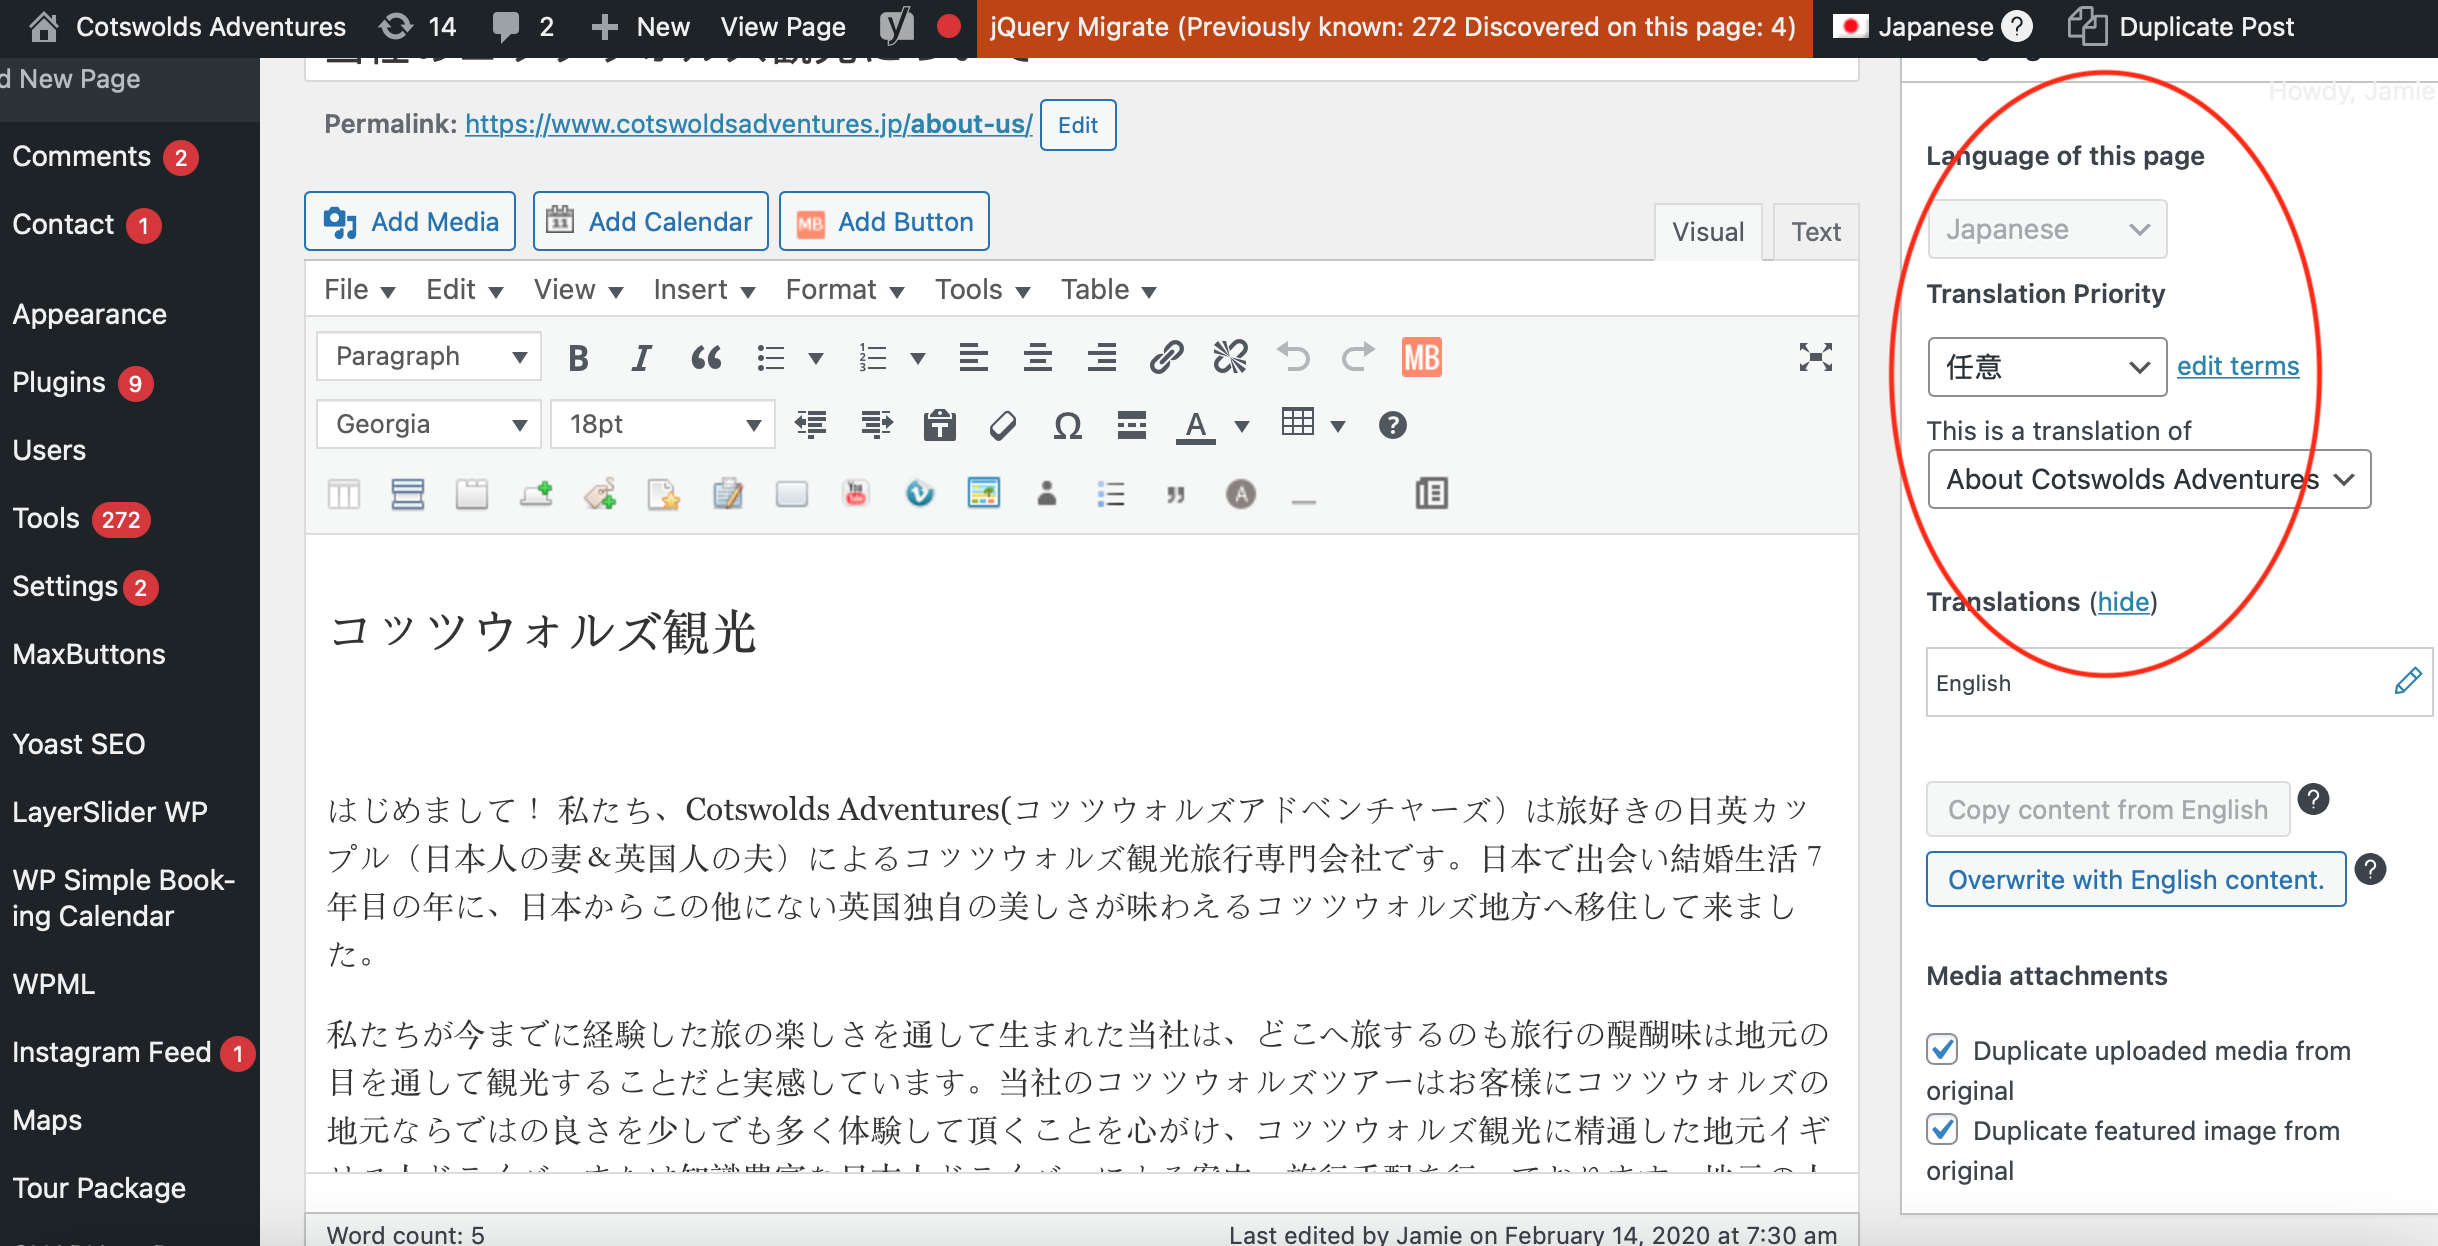
Task: Open 'This is a translation of' dropdown
Action: [x=2149, y=479]
